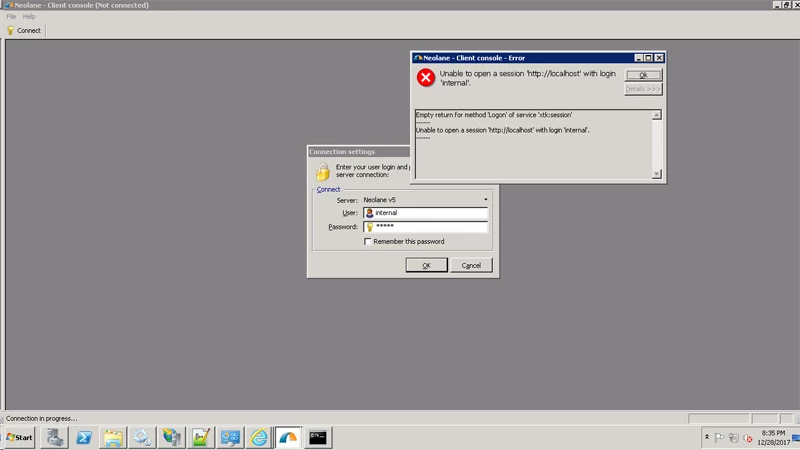Open the command prompt taskbar icon
This screenshot has width=800, height=450.
[317, 438]
